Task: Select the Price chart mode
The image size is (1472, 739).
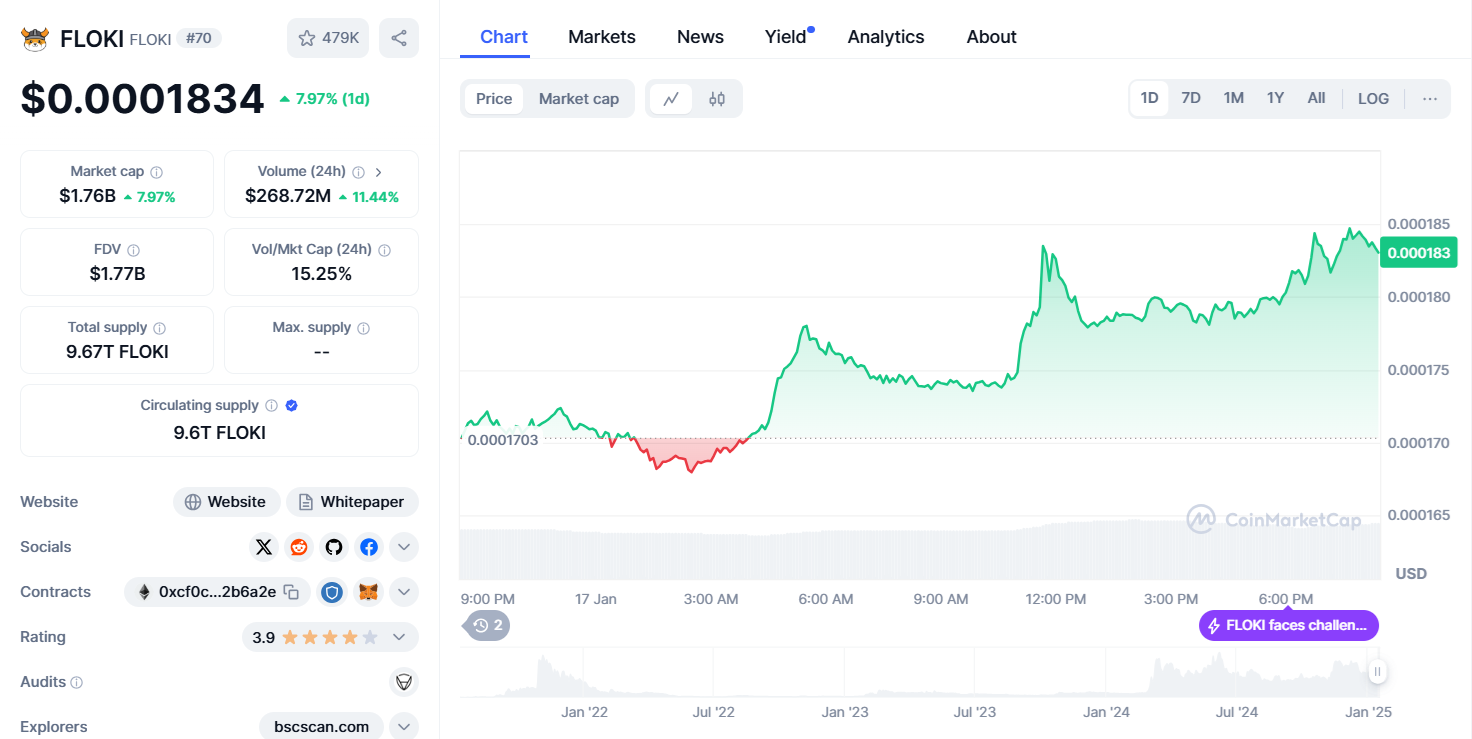Action: 494,99
